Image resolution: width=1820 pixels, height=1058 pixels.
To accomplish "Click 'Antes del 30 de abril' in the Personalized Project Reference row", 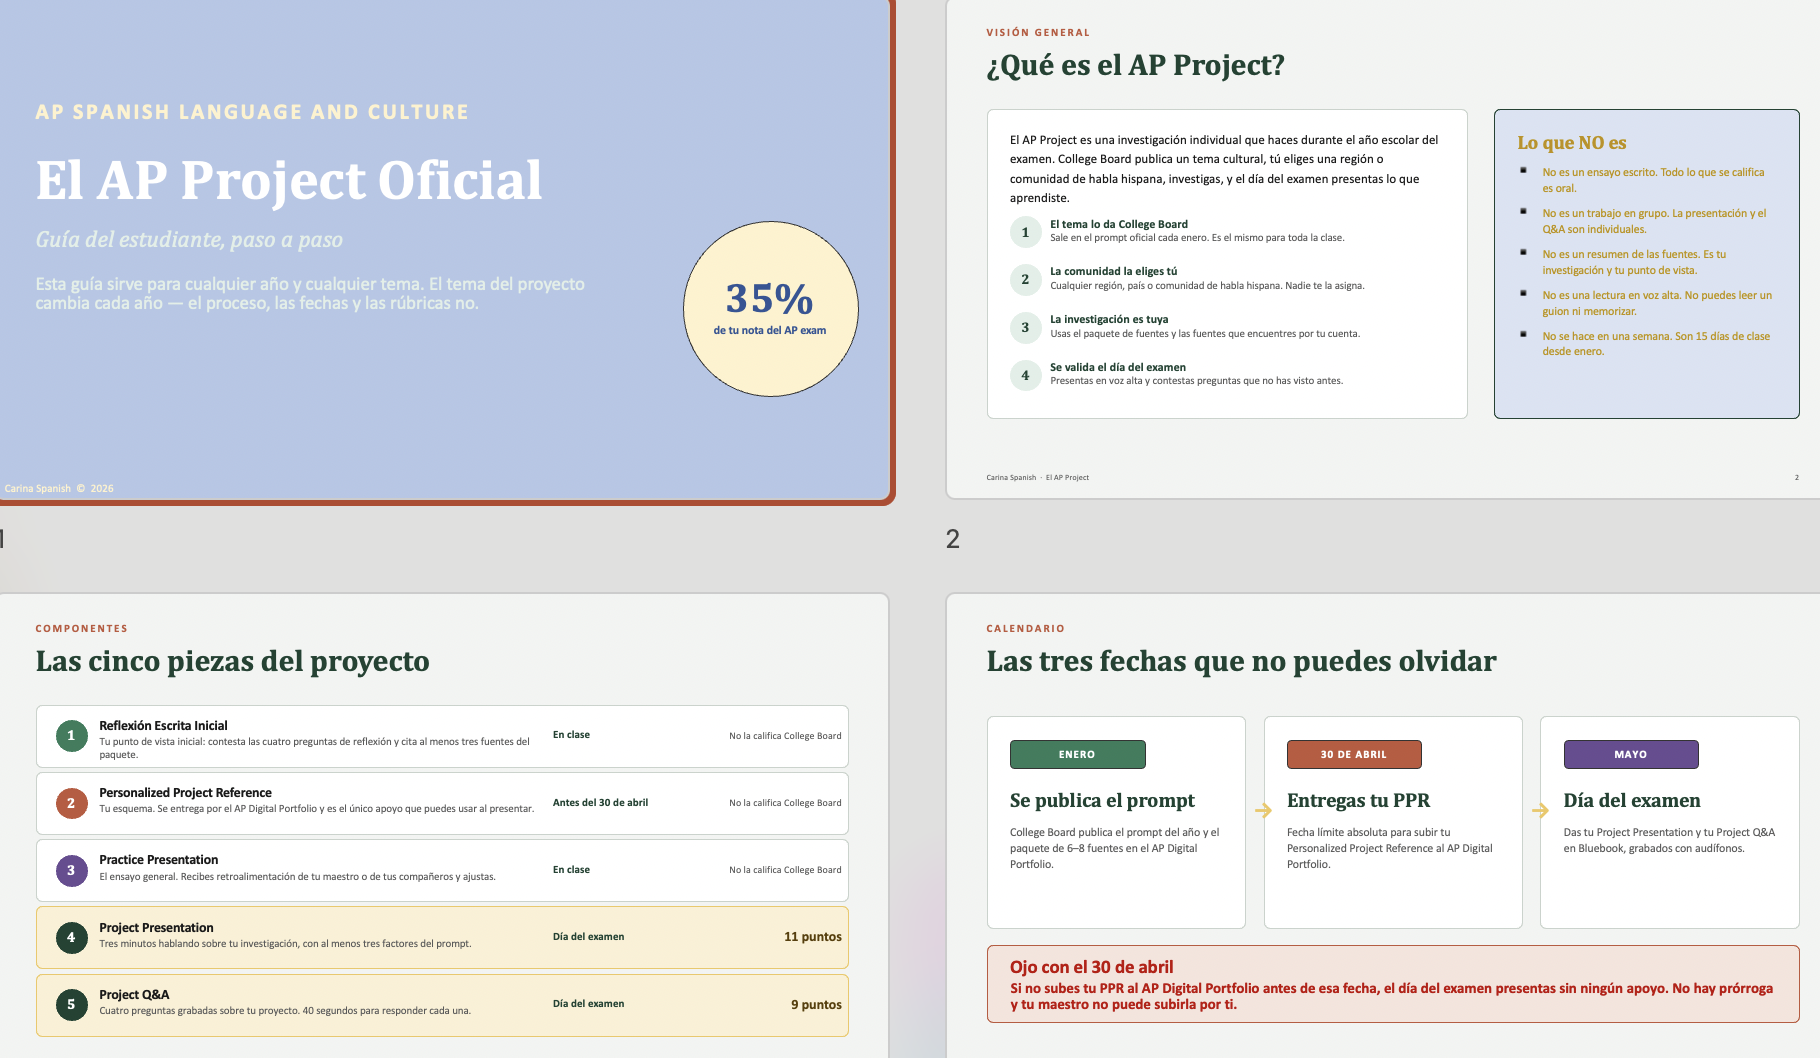I will click(x=600, y=803).
